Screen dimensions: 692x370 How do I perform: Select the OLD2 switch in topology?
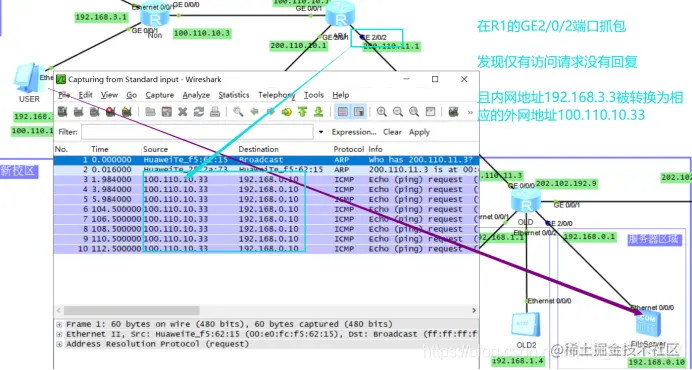(x=526, y=325)
